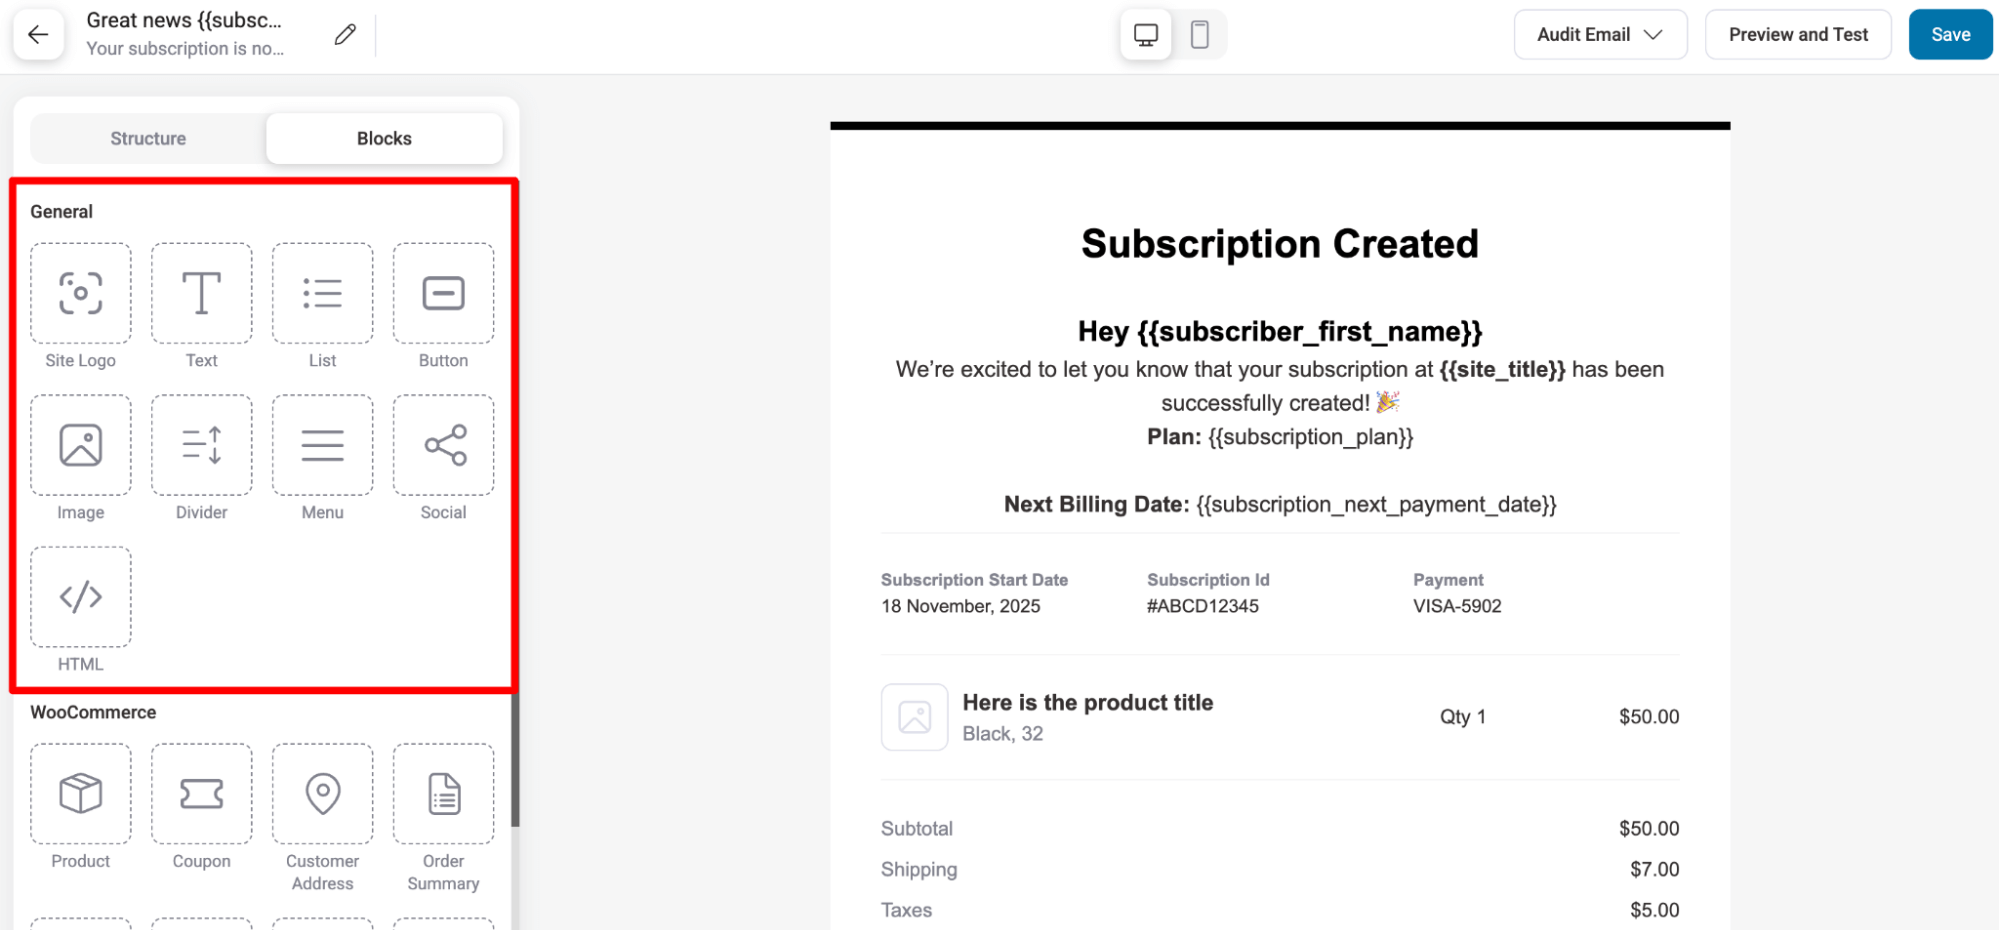1999x931 pixels.
Task: Add the Order Summary block
Action: pyautogui.click(x=443, y=795)
